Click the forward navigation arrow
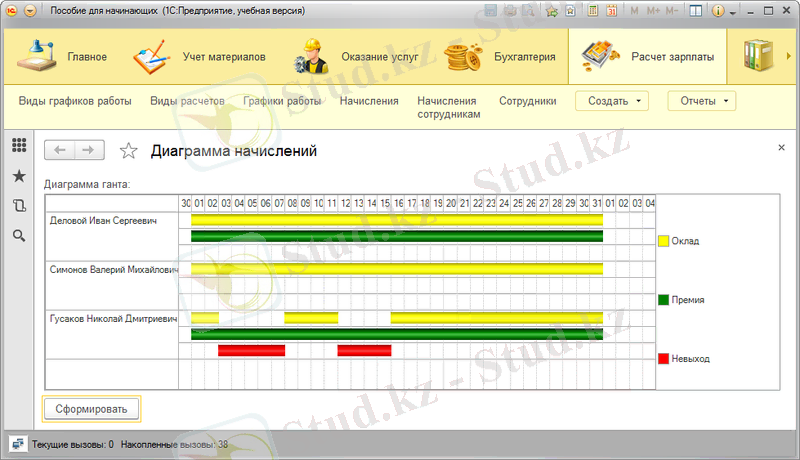The height and width of the screenshot is (460, 800). tap(89, 150)
